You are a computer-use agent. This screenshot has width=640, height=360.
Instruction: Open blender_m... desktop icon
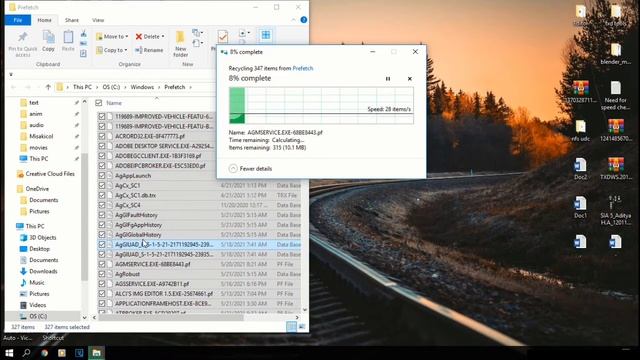point(616,53)
